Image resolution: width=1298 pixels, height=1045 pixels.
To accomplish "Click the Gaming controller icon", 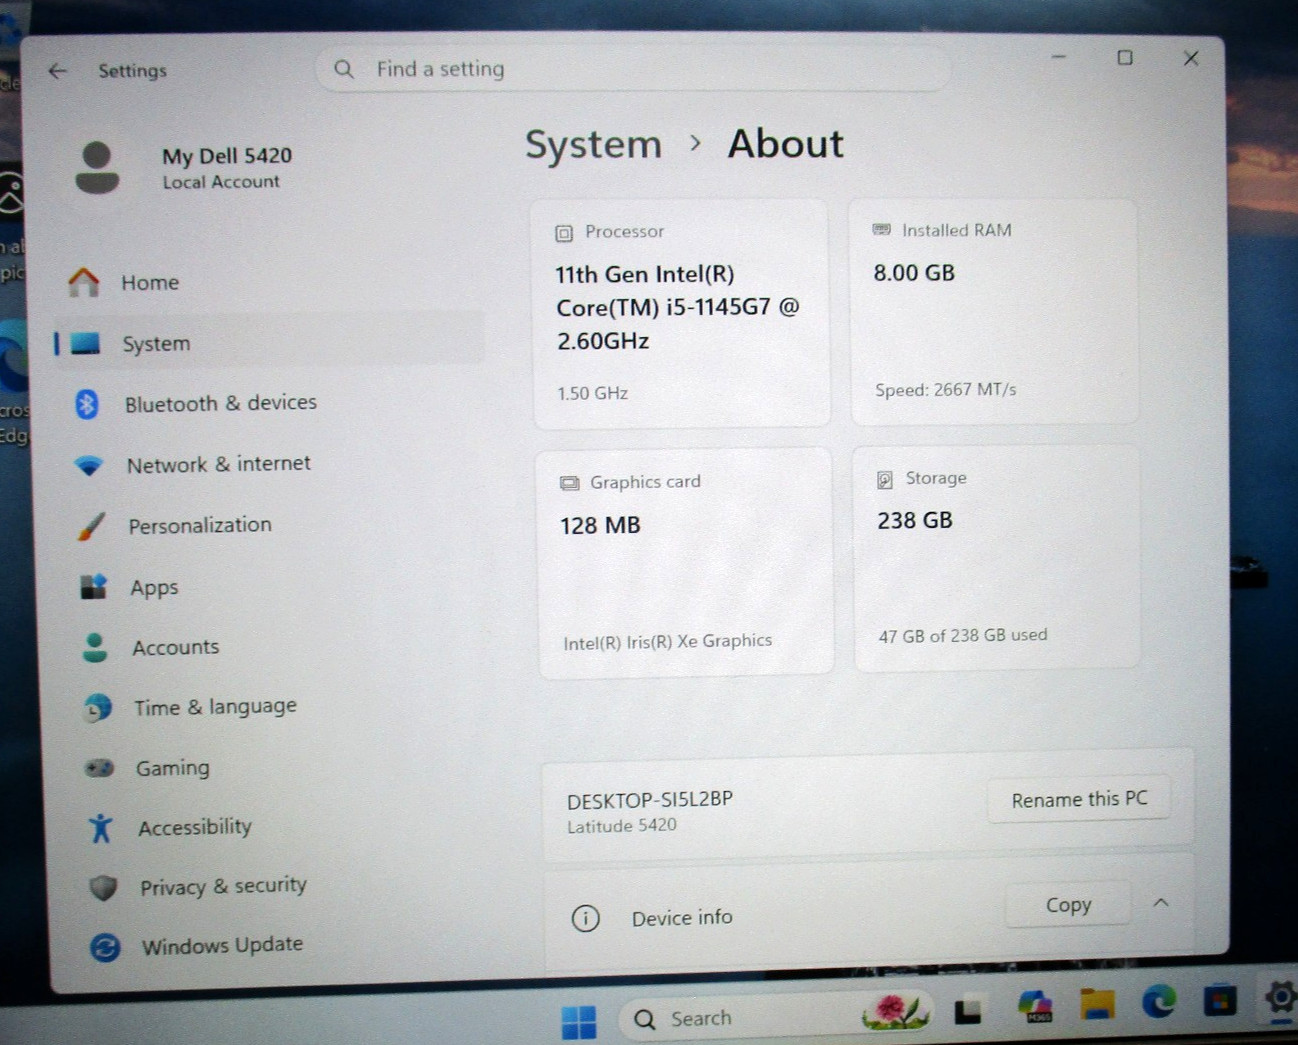I will [x=99, y=768].
